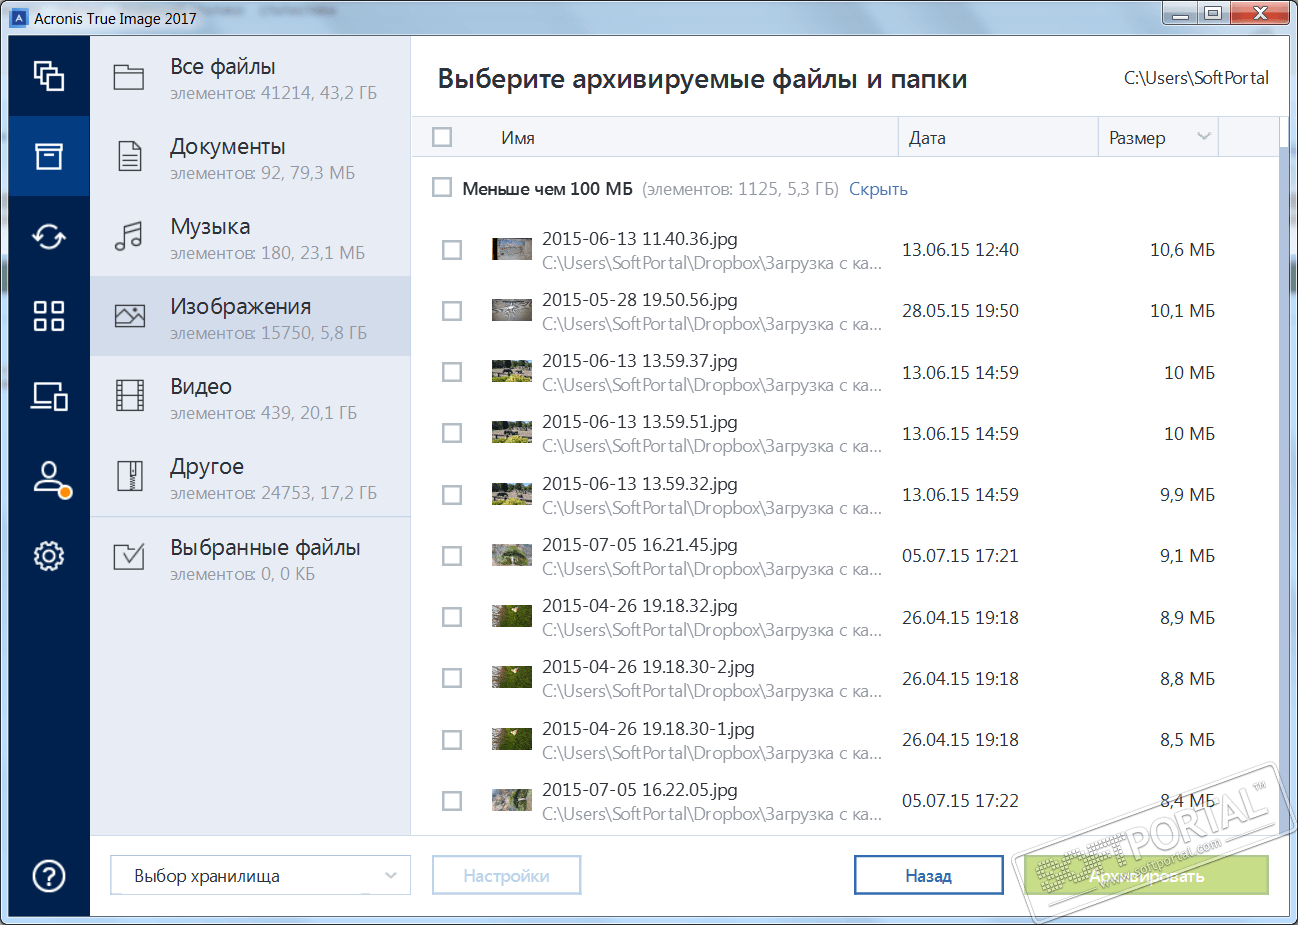Open the Выбор хранилища dropdown
The image size is (1298, 925).
coord(260,876)
